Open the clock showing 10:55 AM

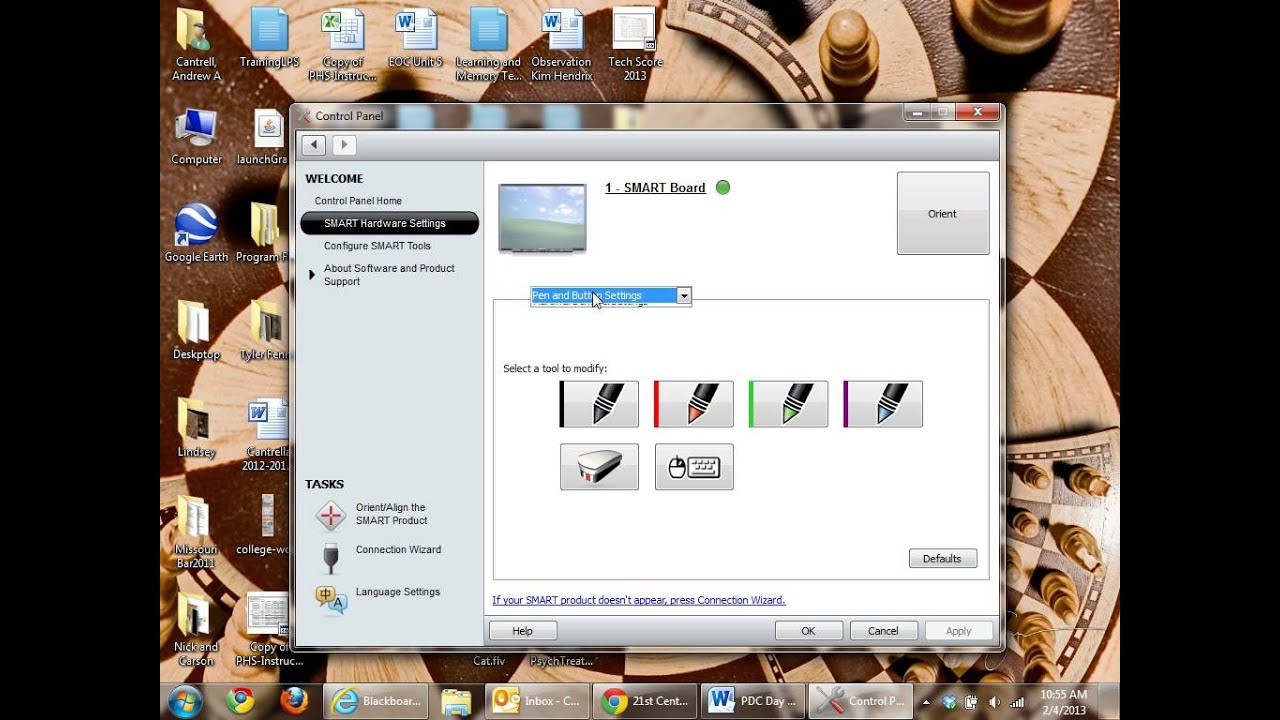click(1063, 701)
